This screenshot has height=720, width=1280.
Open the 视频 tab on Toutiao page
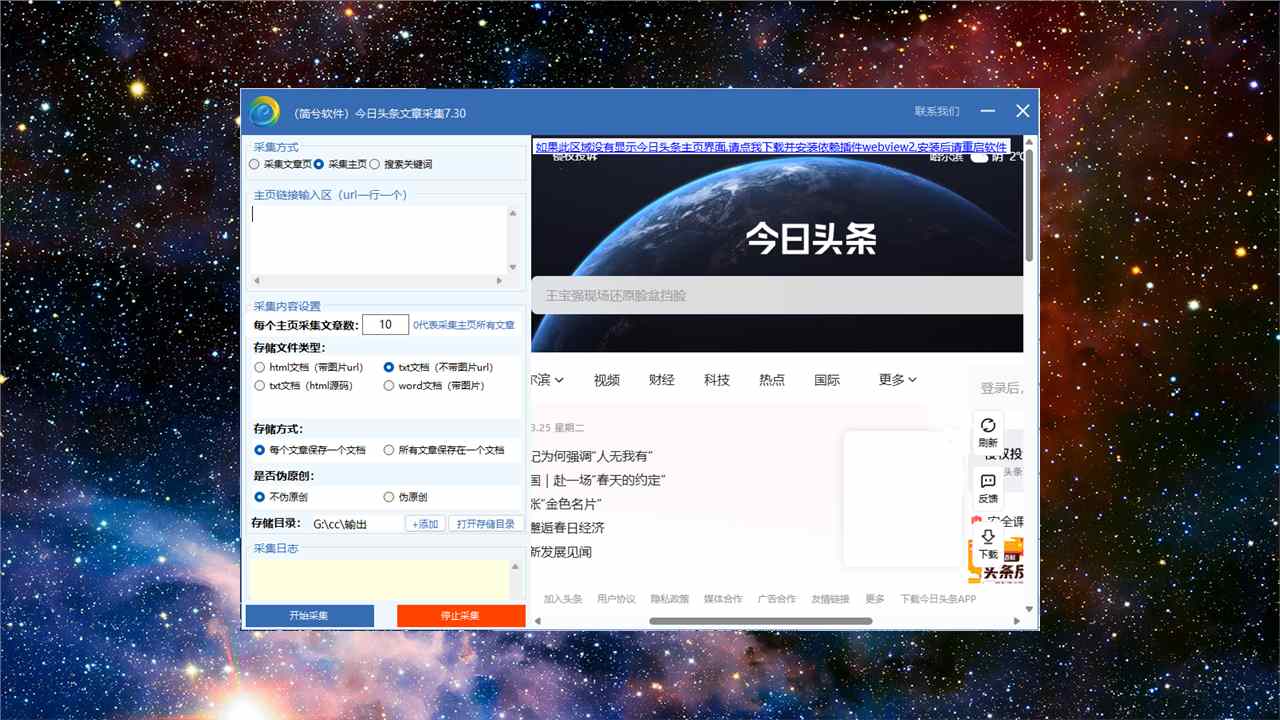[x=606, y=380]
